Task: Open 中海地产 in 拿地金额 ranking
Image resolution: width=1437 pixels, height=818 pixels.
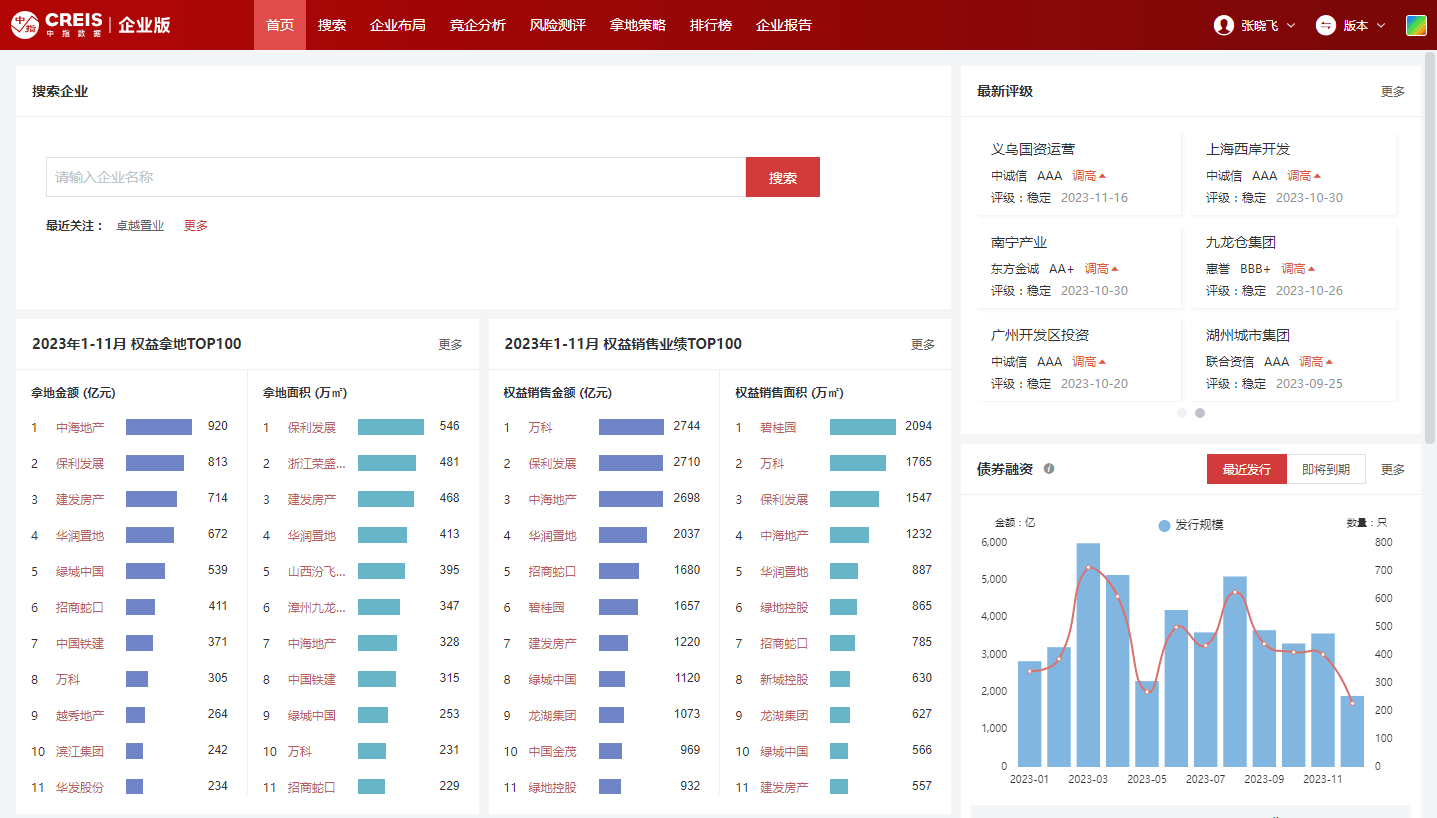Action: point(80,428)
